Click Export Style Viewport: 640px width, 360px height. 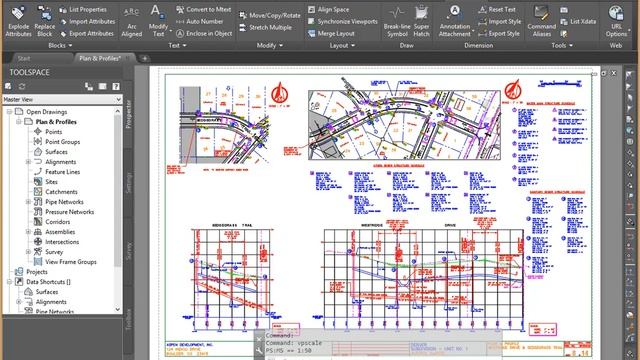coord(499,33)
